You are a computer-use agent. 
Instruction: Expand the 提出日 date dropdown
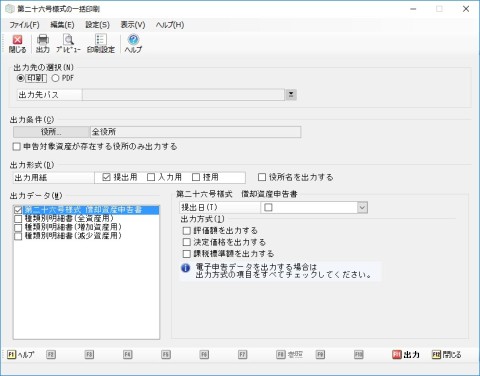[362, 208]
